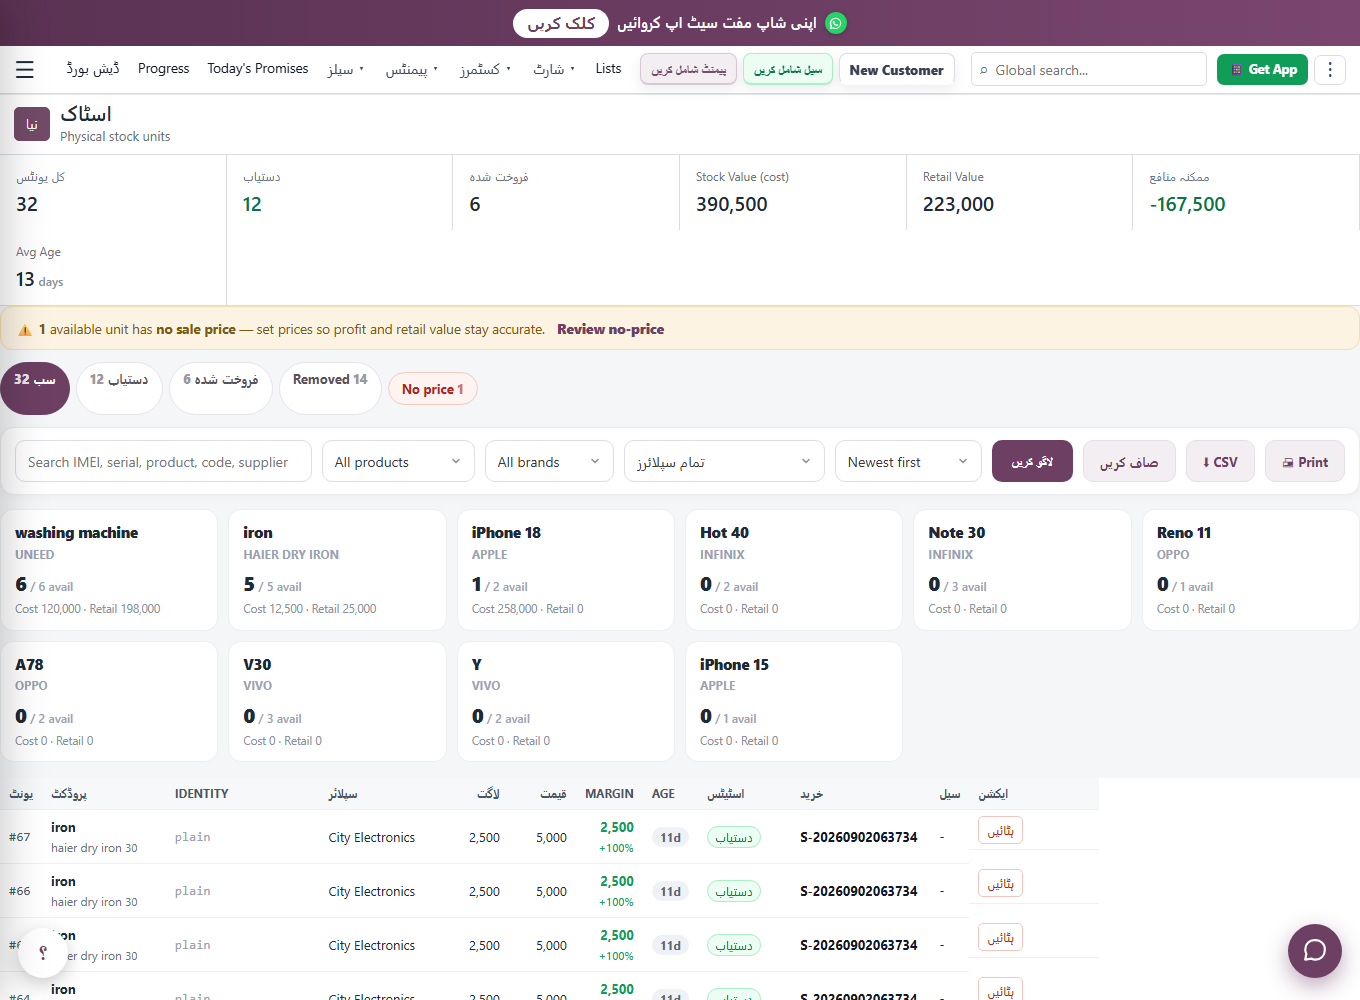Click purchase S-20260902063734 in row #67
The height and width of the screenshot is (1000, 1360).
859,837
